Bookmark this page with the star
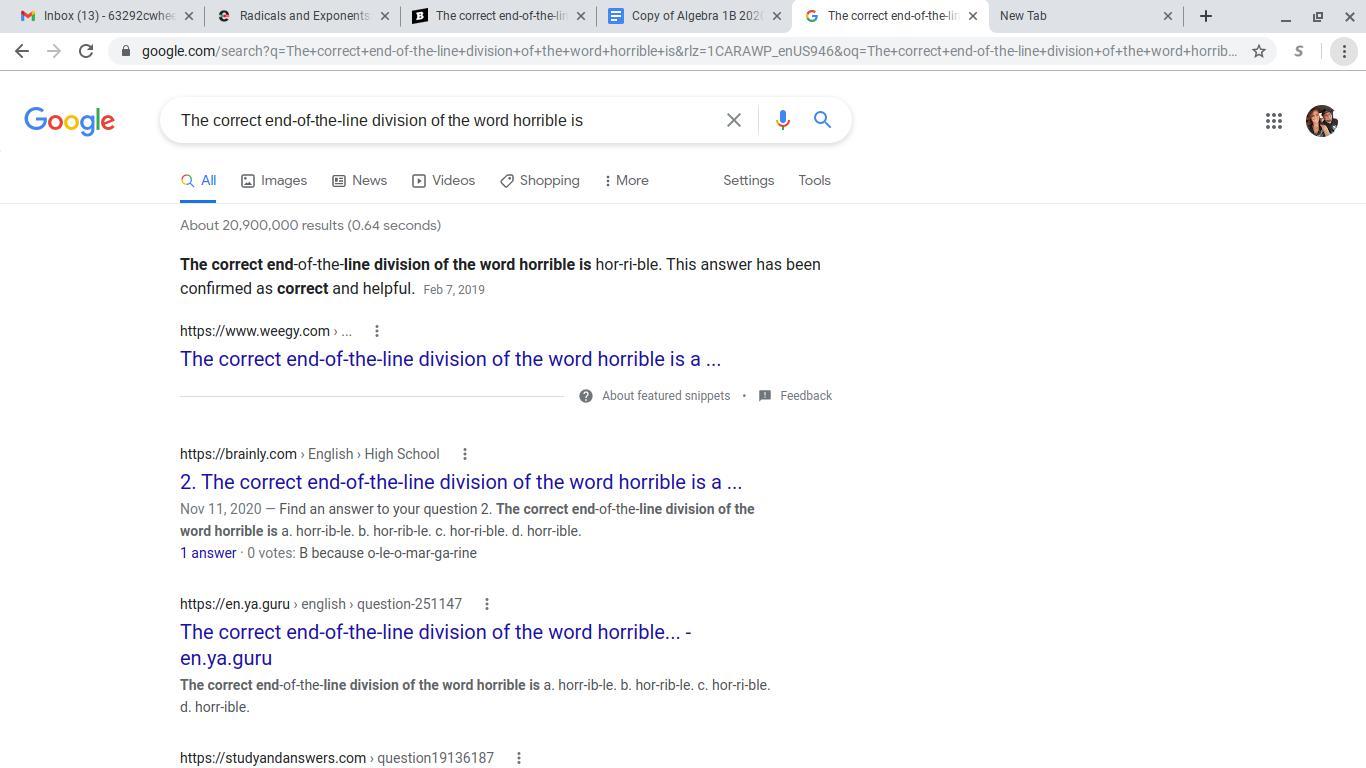 [x=1259, y=51]
